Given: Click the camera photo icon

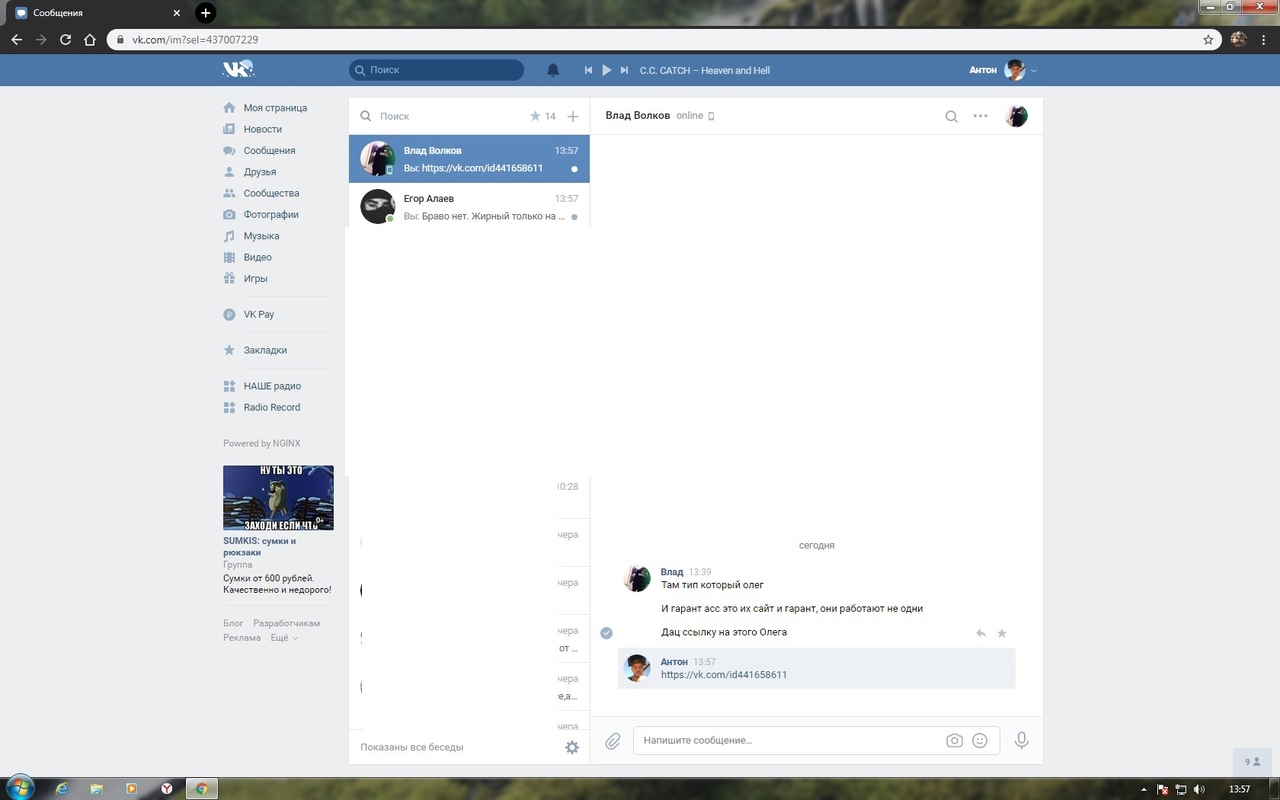Looking at the screenshot, I should [x=954, y=741].
